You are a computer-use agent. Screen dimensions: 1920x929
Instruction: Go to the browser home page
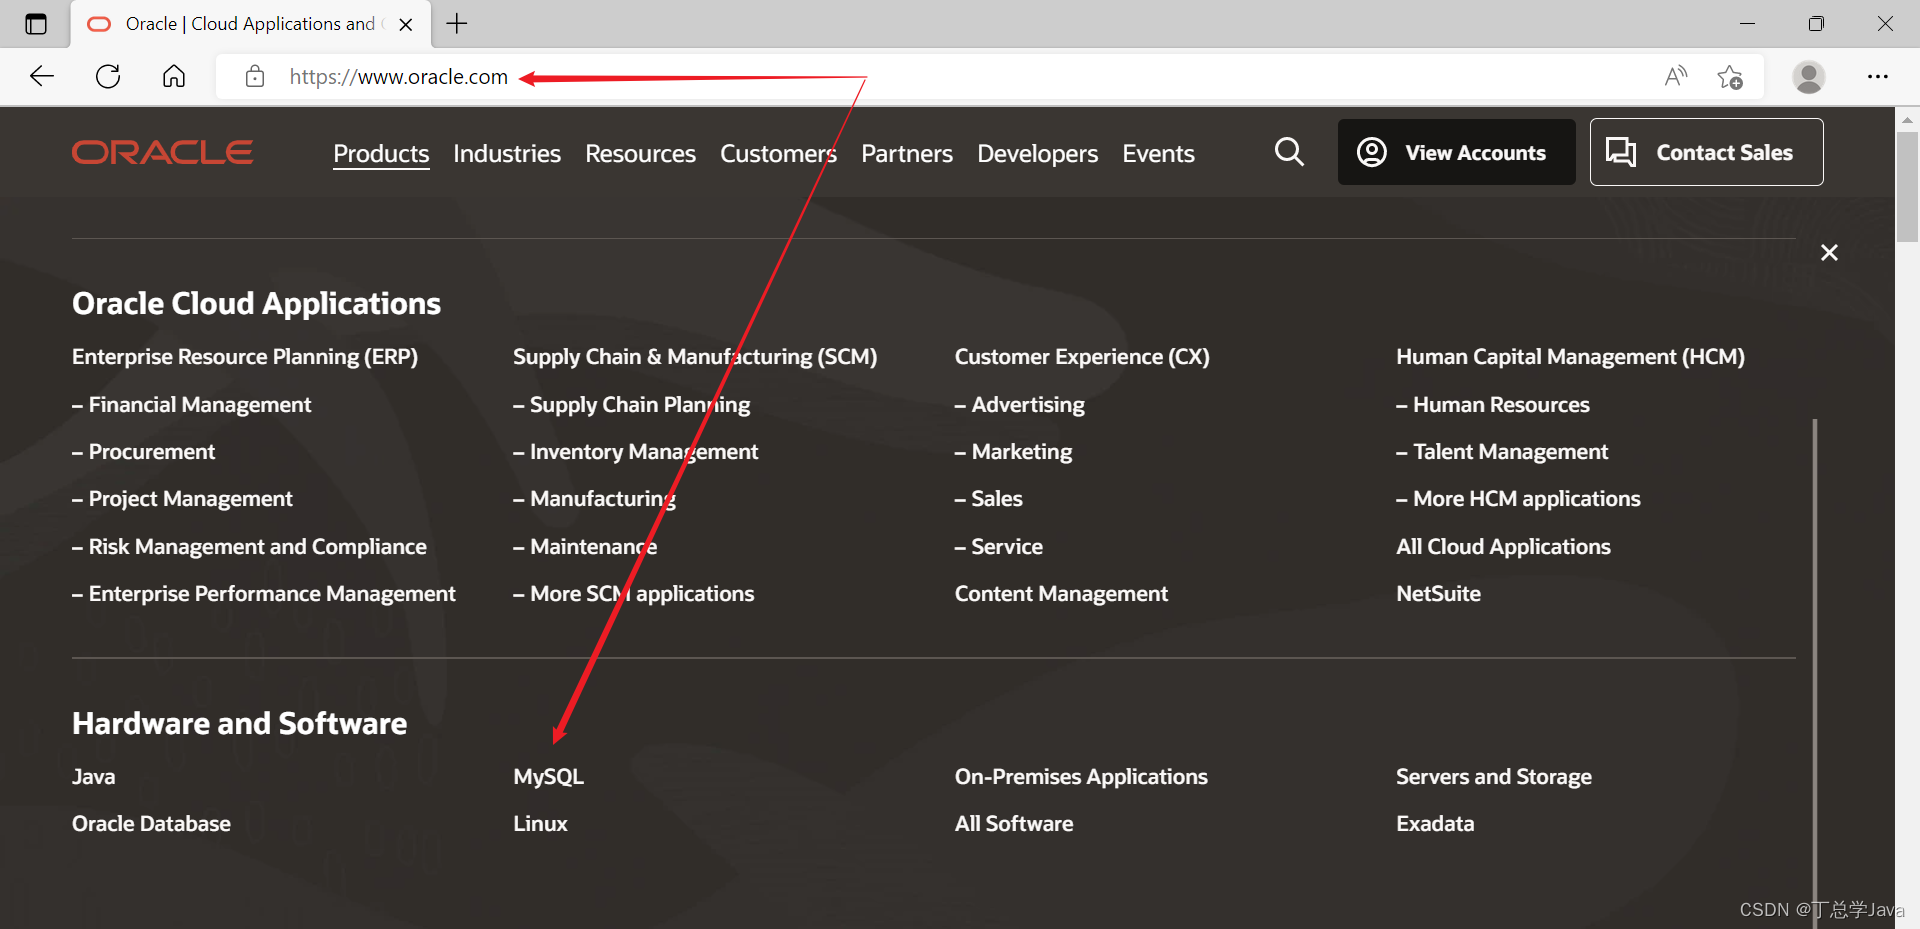[174, 76]
